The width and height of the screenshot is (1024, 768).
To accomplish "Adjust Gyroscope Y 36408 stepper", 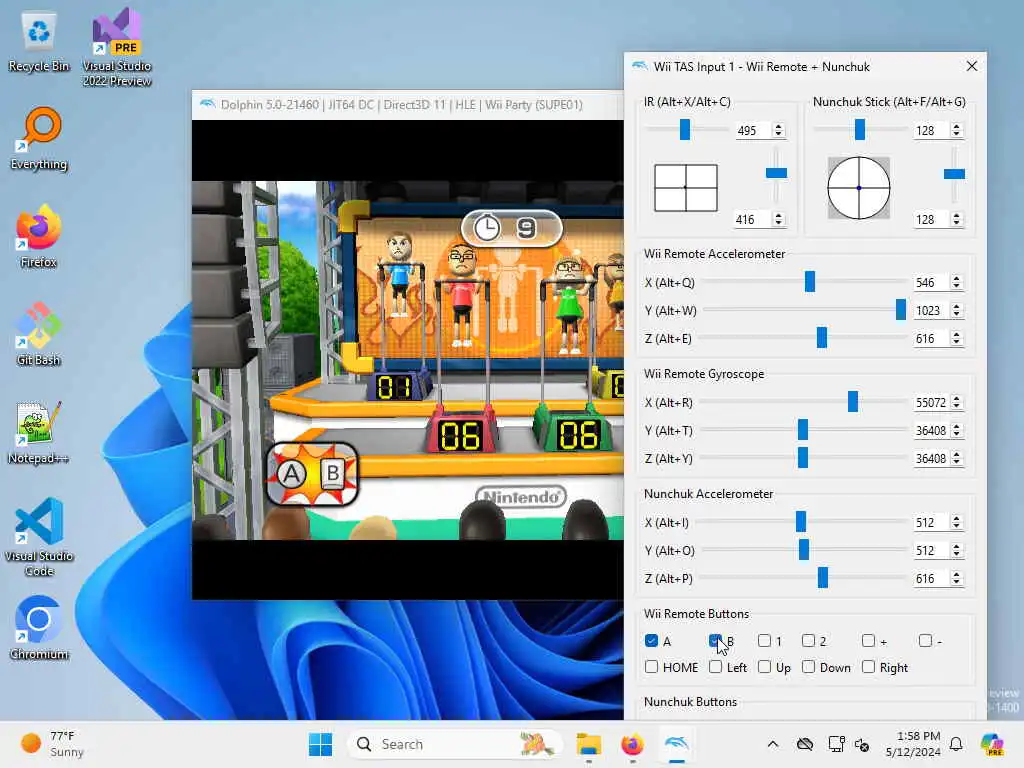I will [956, 430].
